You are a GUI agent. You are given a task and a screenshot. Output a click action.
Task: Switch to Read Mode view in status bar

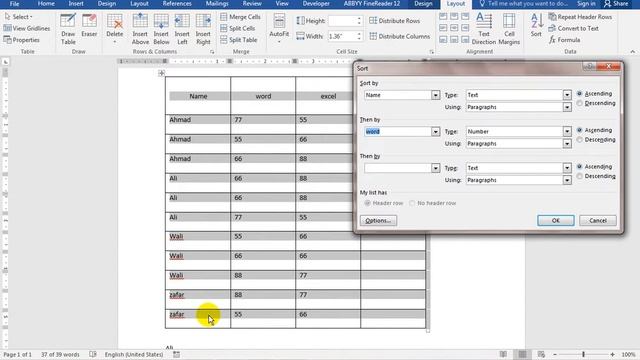(x=503, y=354)
